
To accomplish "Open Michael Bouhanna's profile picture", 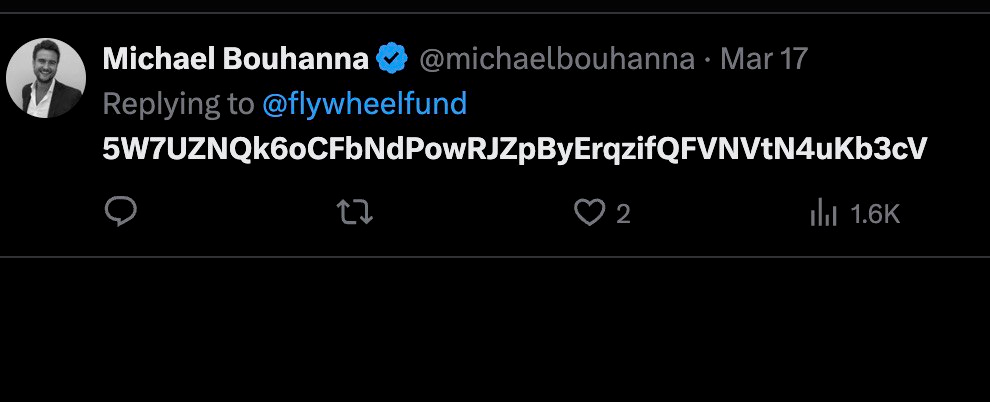I will click(x=46, y=78).
